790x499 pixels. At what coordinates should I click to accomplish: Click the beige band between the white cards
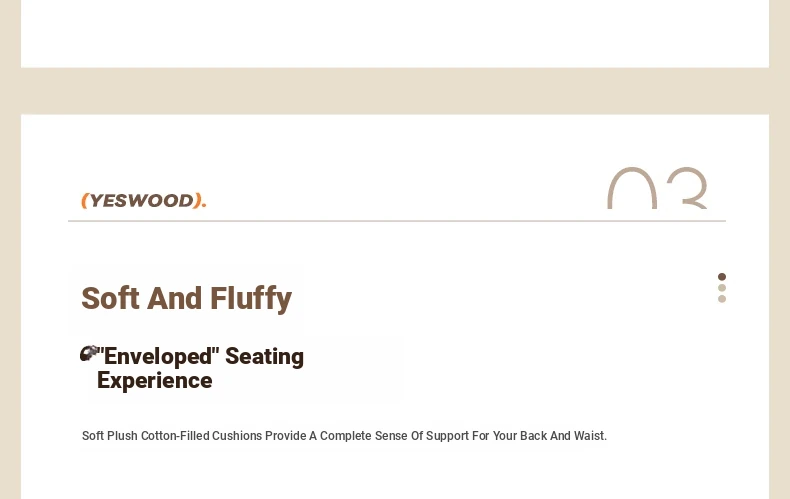[395, 91]
